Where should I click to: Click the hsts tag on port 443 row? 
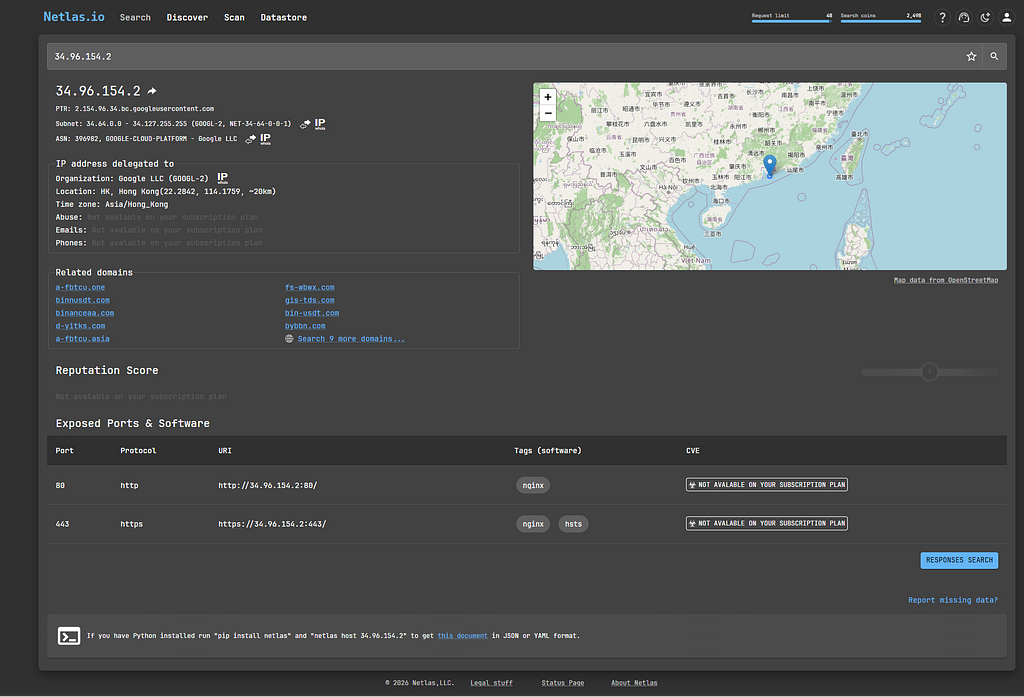[573, 524]
